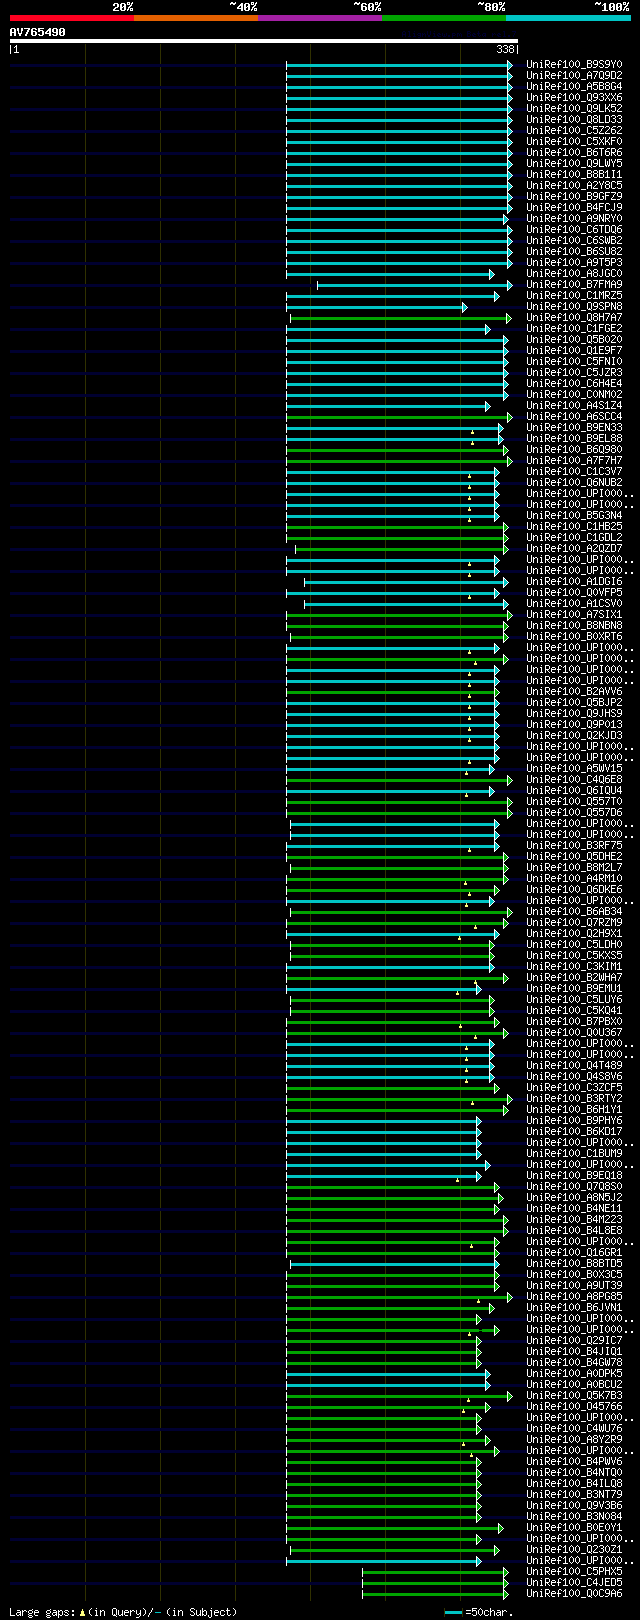Click UniRef100_A9NRY0 entry

click(x=574, y=219)
